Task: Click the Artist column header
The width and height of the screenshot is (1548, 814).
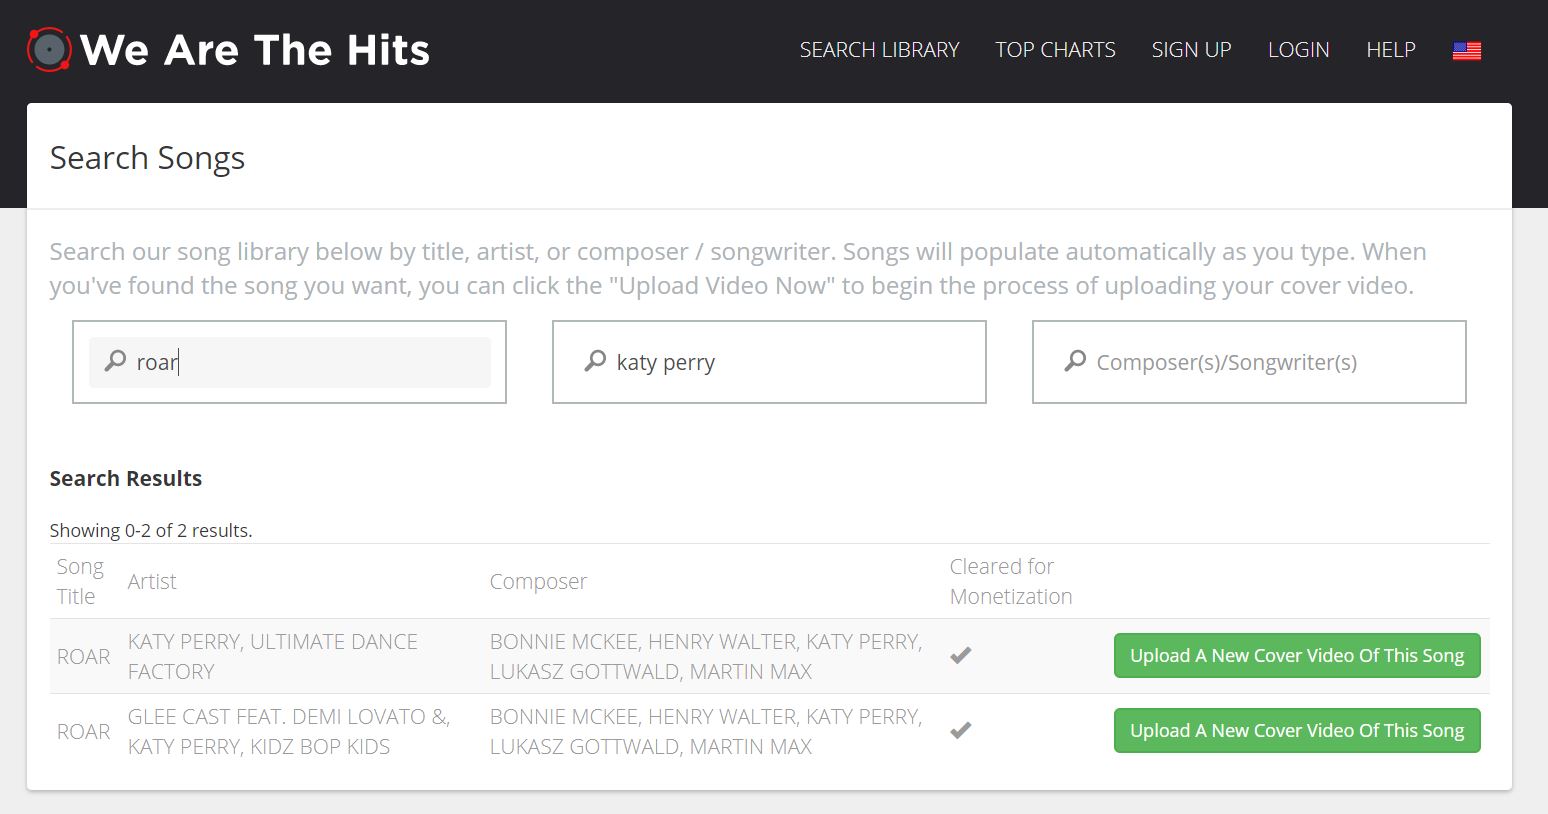Action: [x=152, y=581]
